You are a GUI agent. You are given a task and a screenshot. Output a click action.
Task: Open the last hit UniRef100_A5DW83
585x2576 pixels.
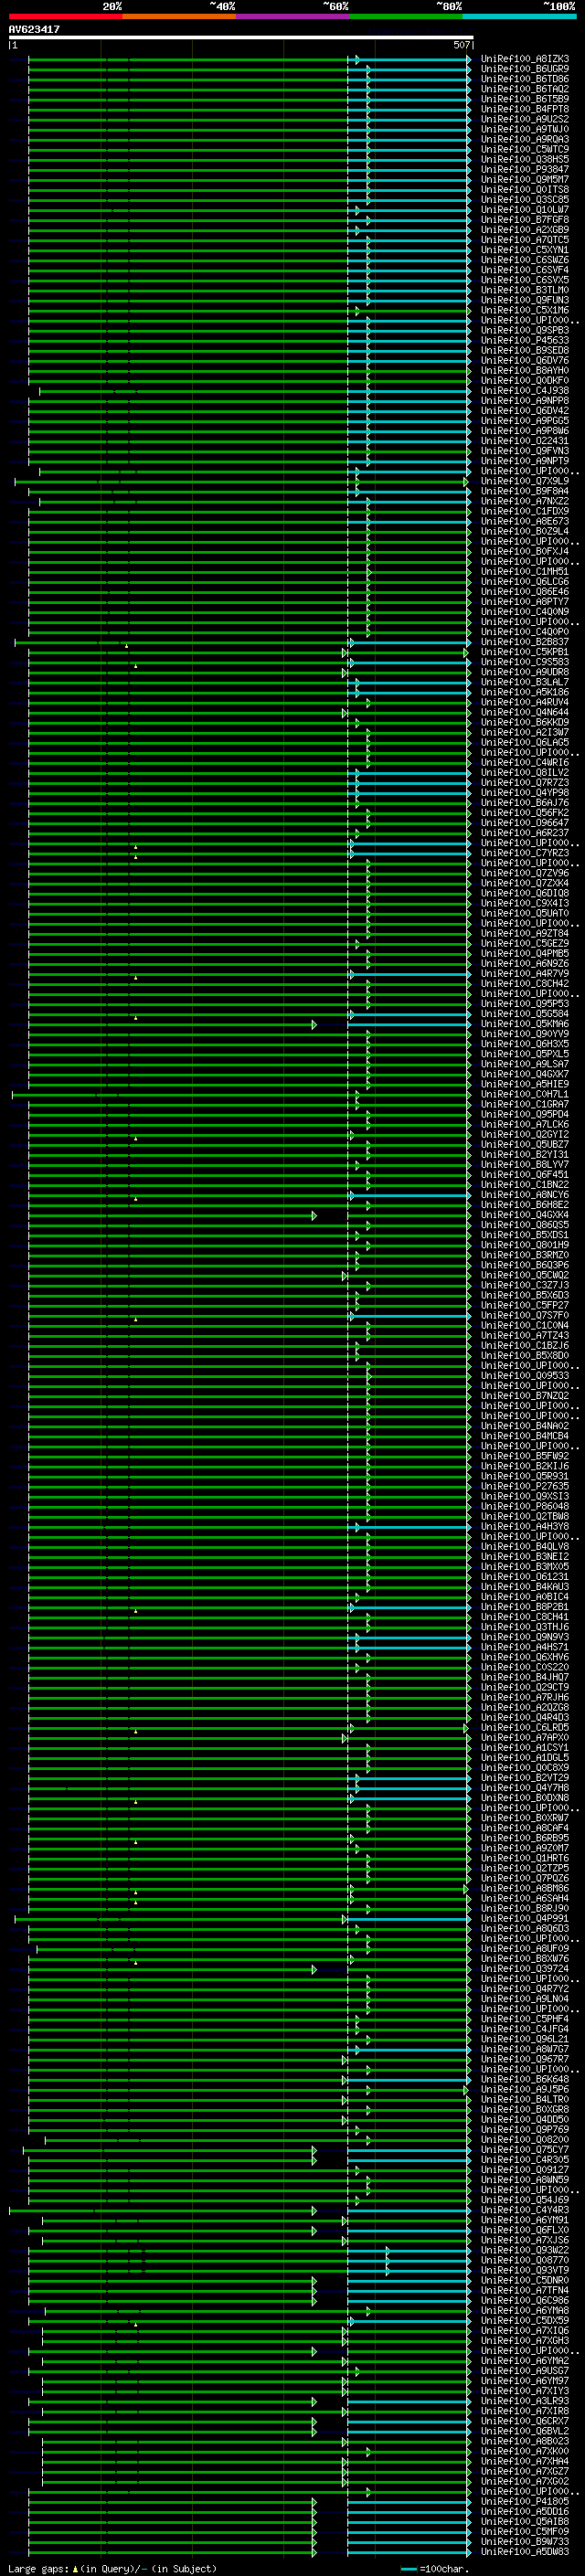[x=525, y=2552]
